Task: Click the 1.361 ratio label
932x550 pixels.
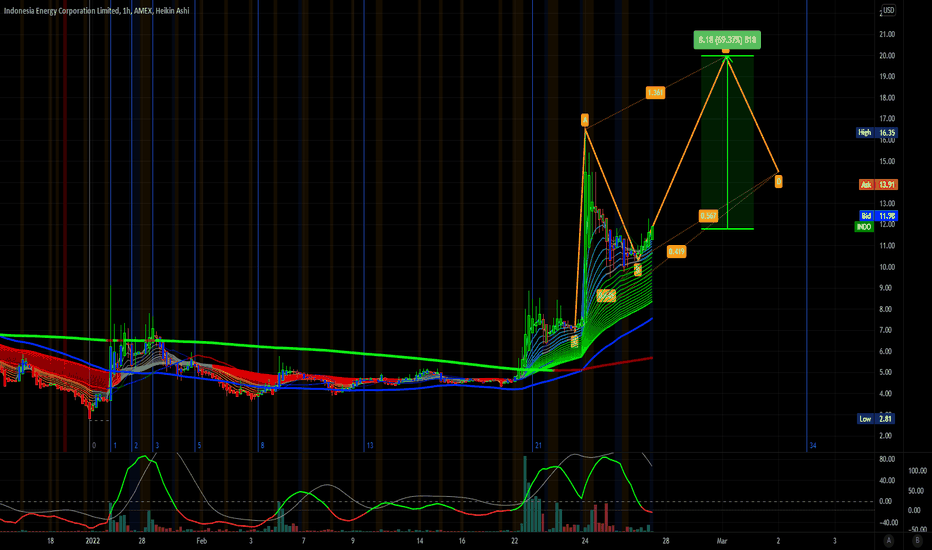Action: coord(655,93)
